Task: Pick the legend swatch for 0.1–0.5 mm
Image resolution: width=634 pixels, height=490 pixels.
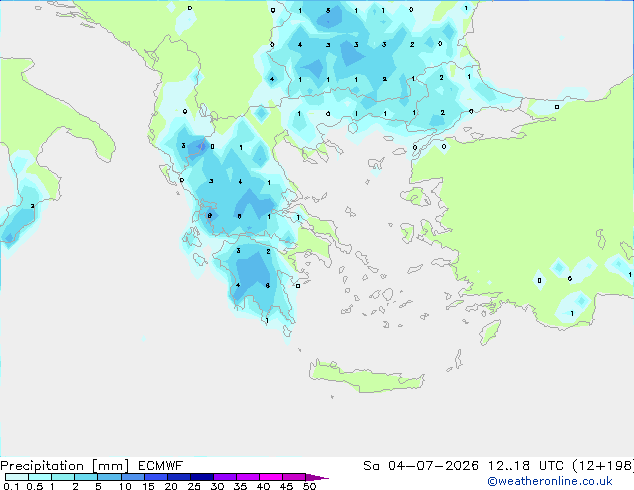Action: [x=17, y=477]
